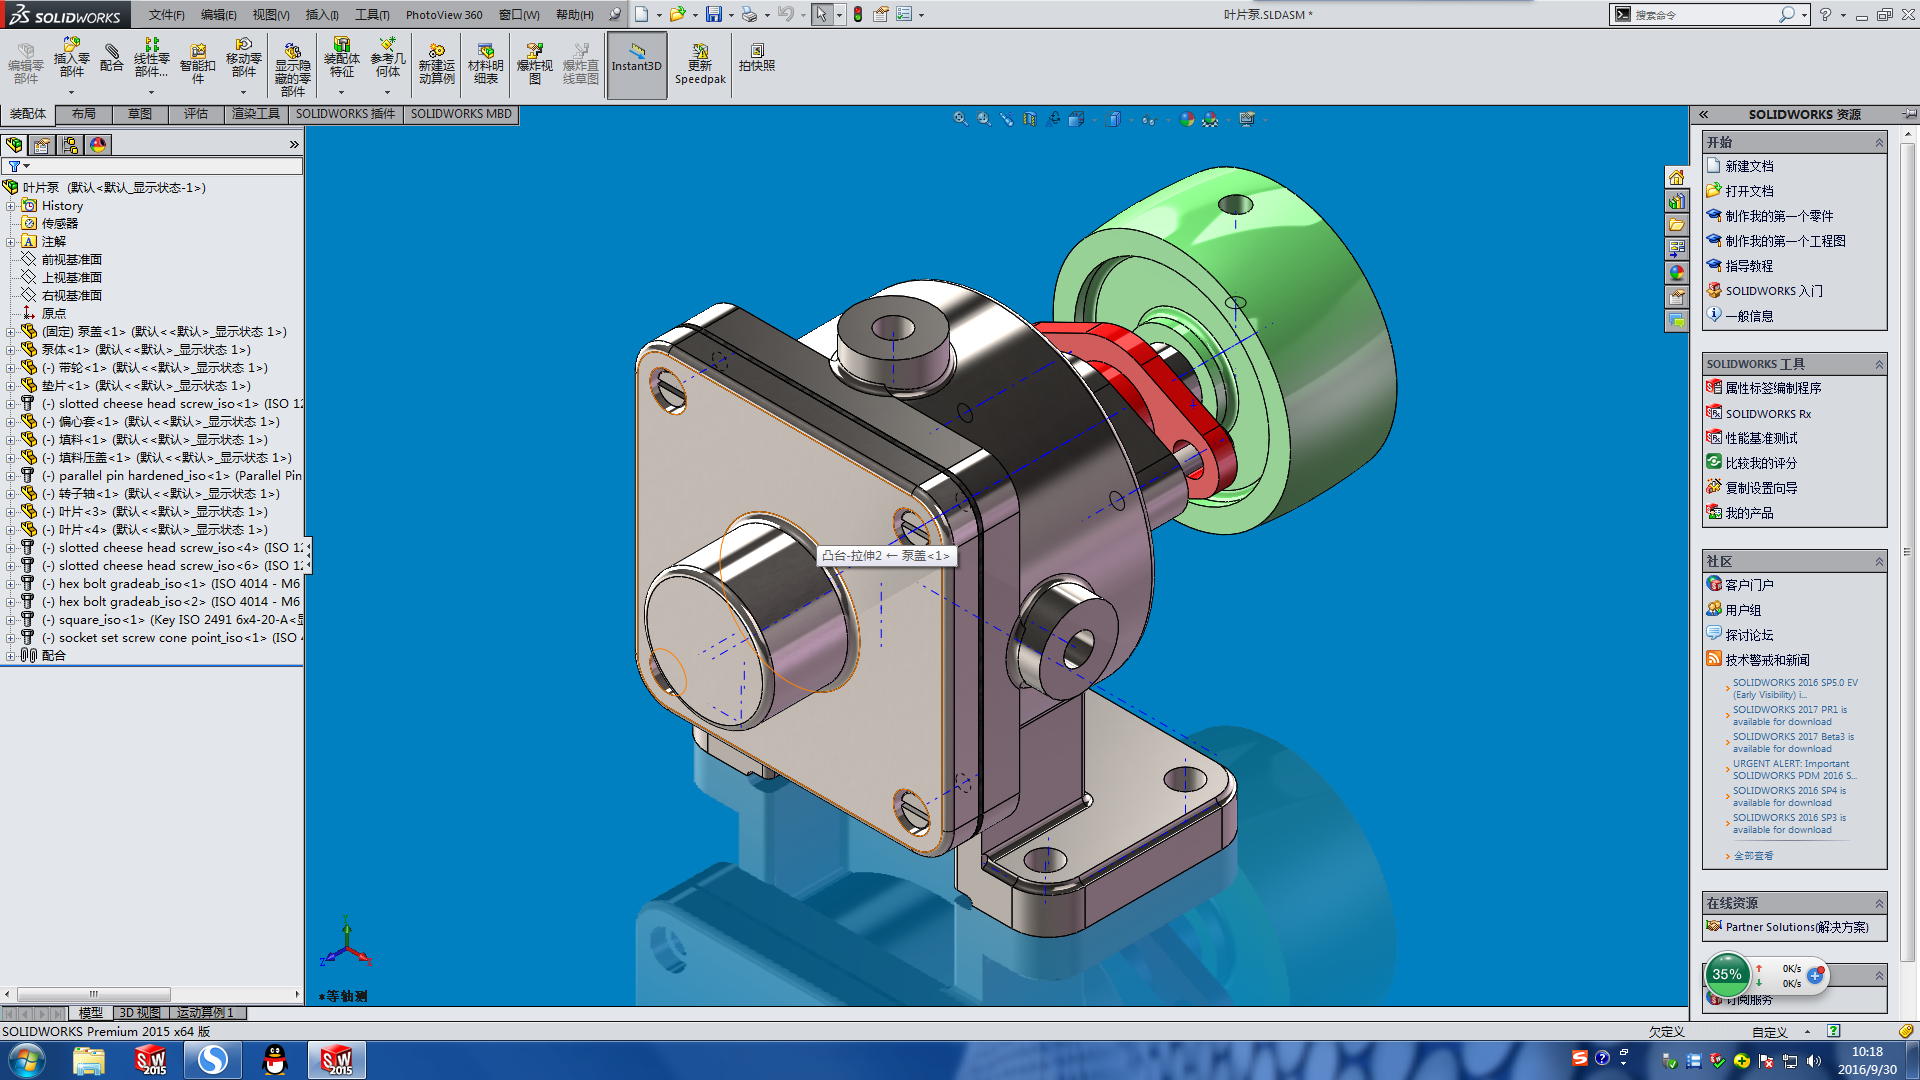Open the PhotoView 360 menu

(x=443, y=15)
